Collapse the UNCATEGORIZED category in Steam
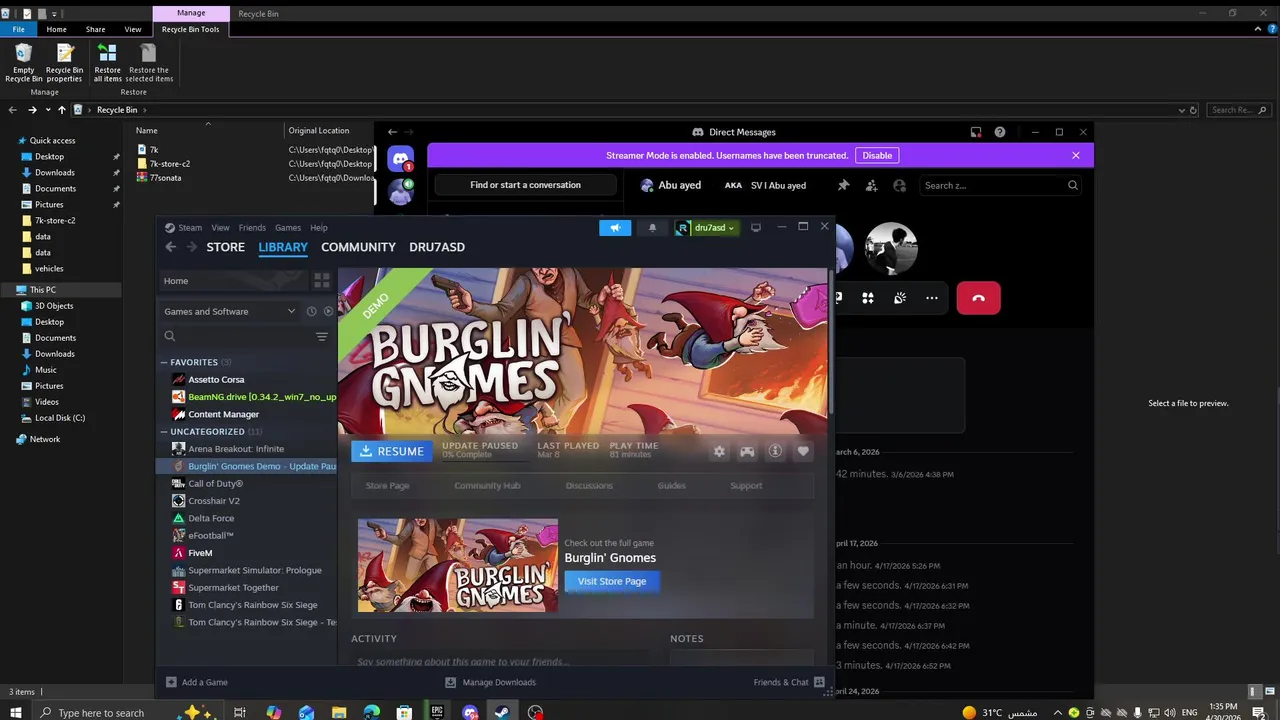The height and width of the screenshot is (720, 1280). click(164, 432)
